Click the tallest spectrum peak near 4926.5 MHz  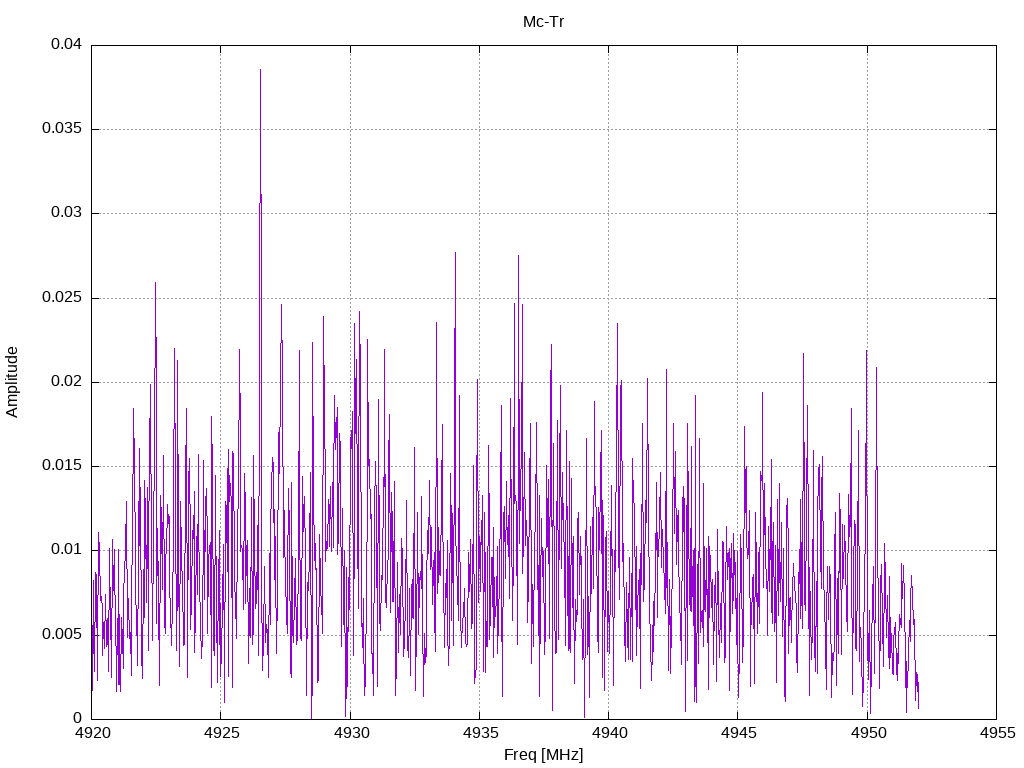tap(261, 71)
